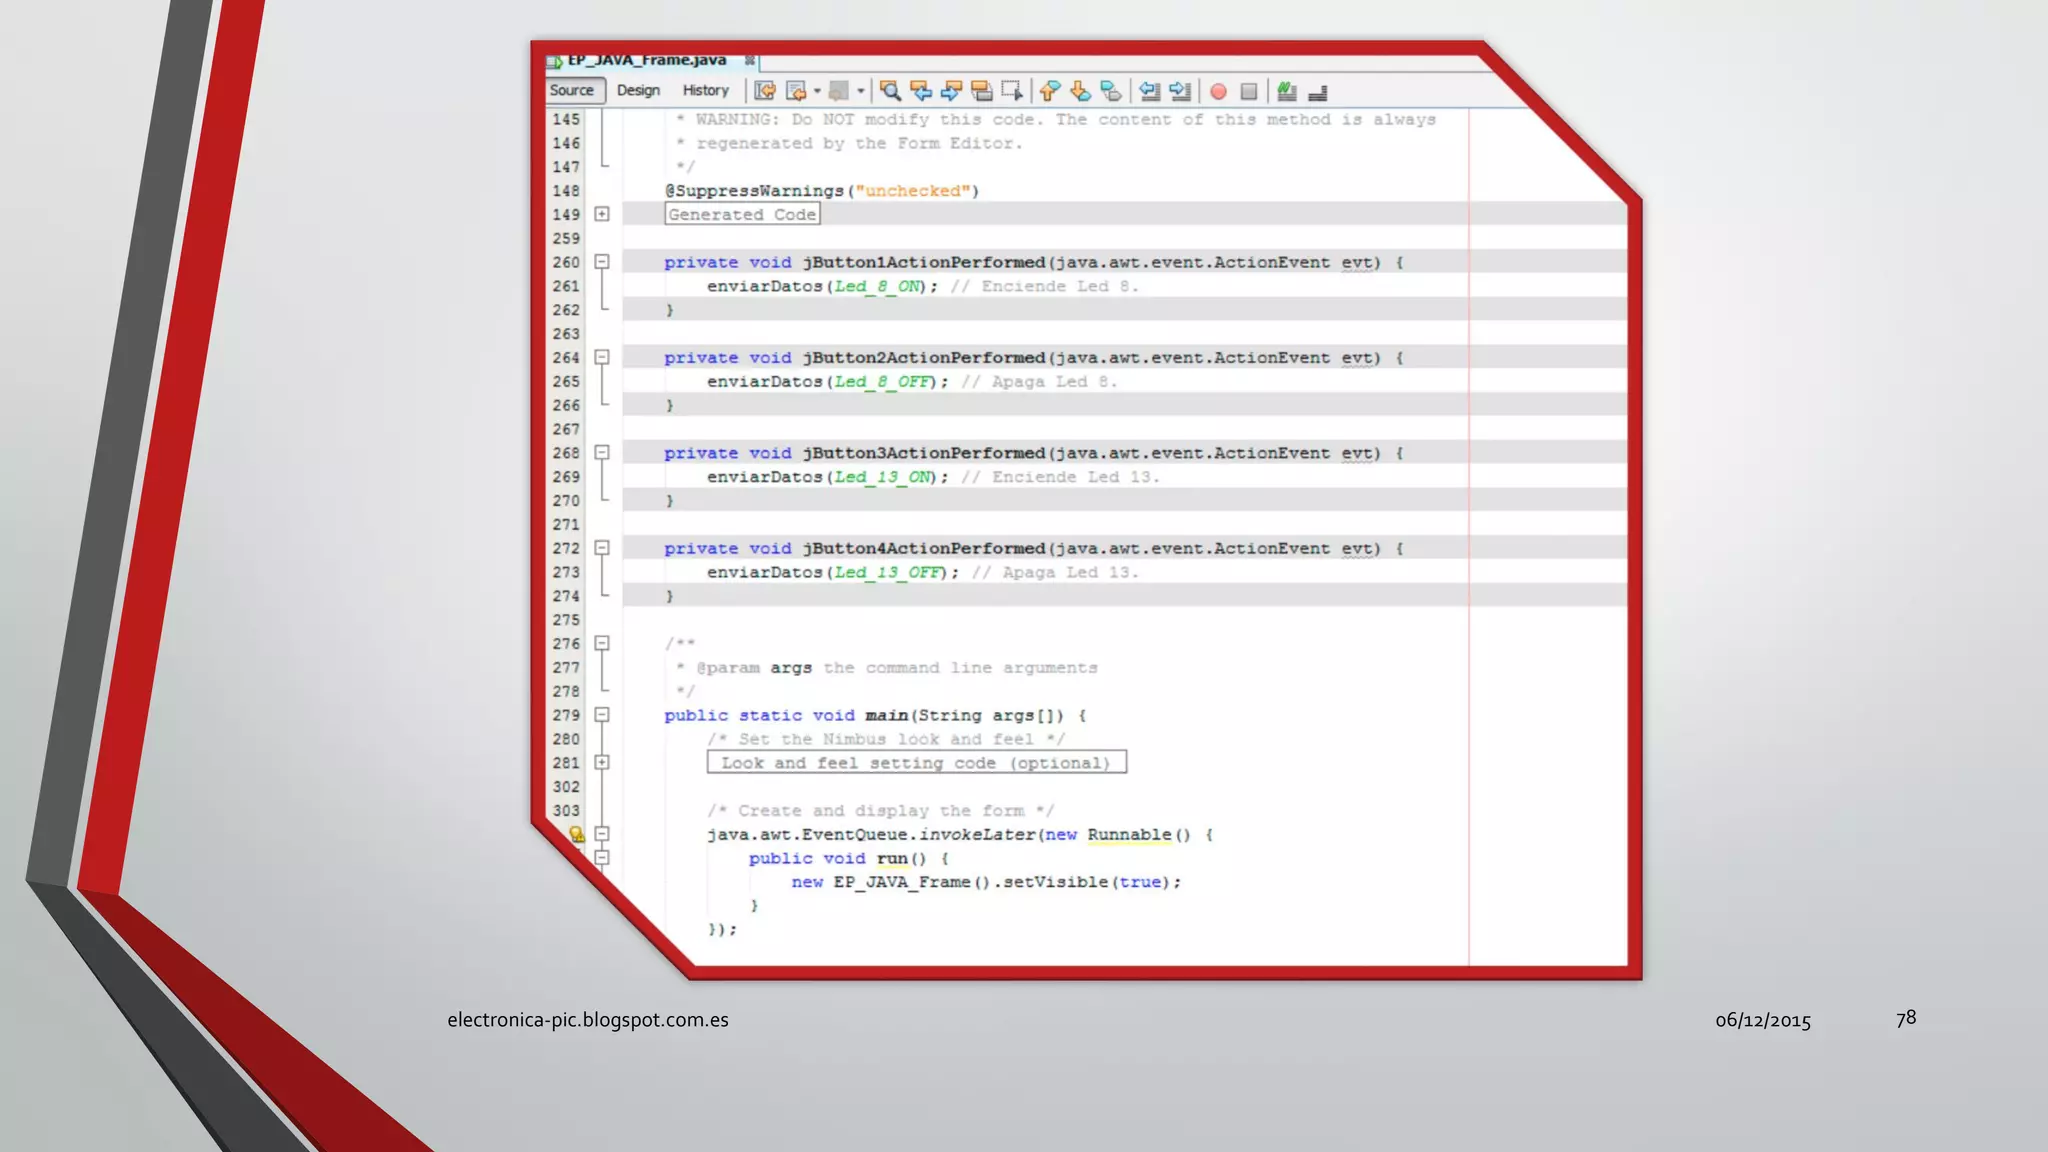
Task: Click the Shift Line Right icon
Action: [x=1180, y=91]
